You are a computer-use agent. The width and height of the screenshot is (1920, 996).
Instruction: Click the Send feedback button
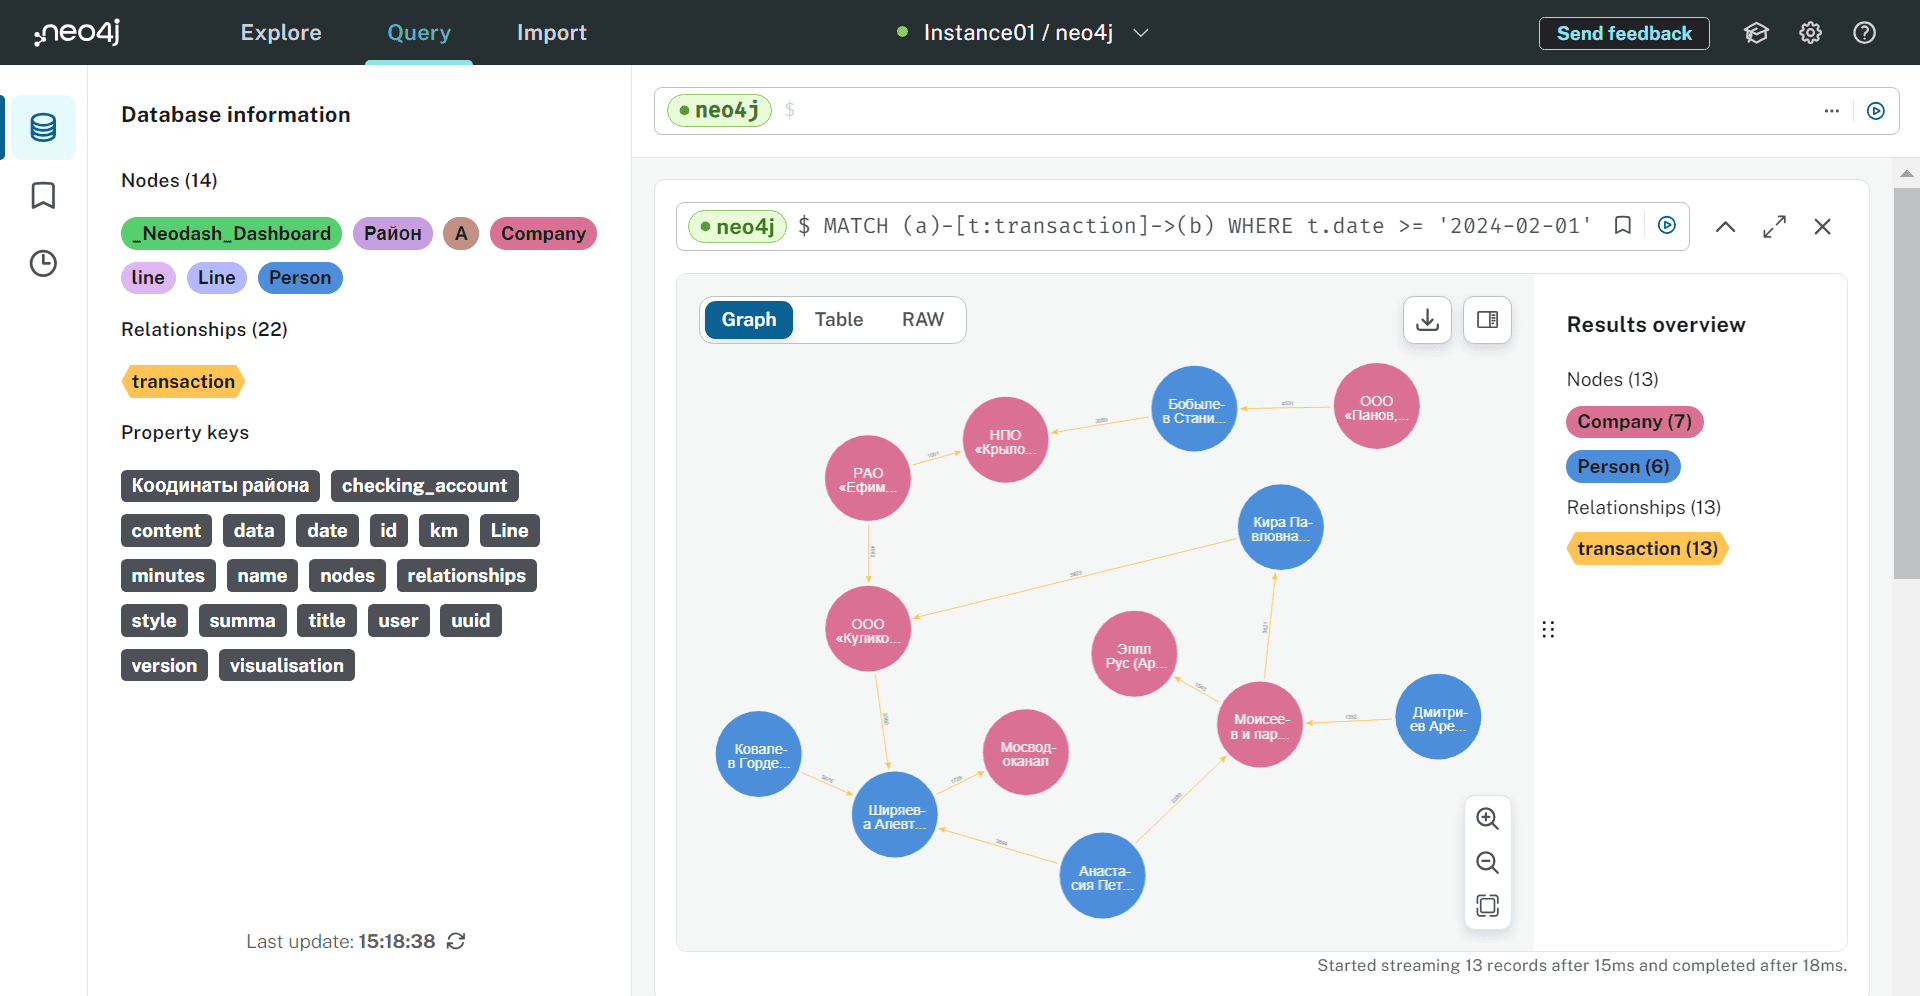point(1624,33)
